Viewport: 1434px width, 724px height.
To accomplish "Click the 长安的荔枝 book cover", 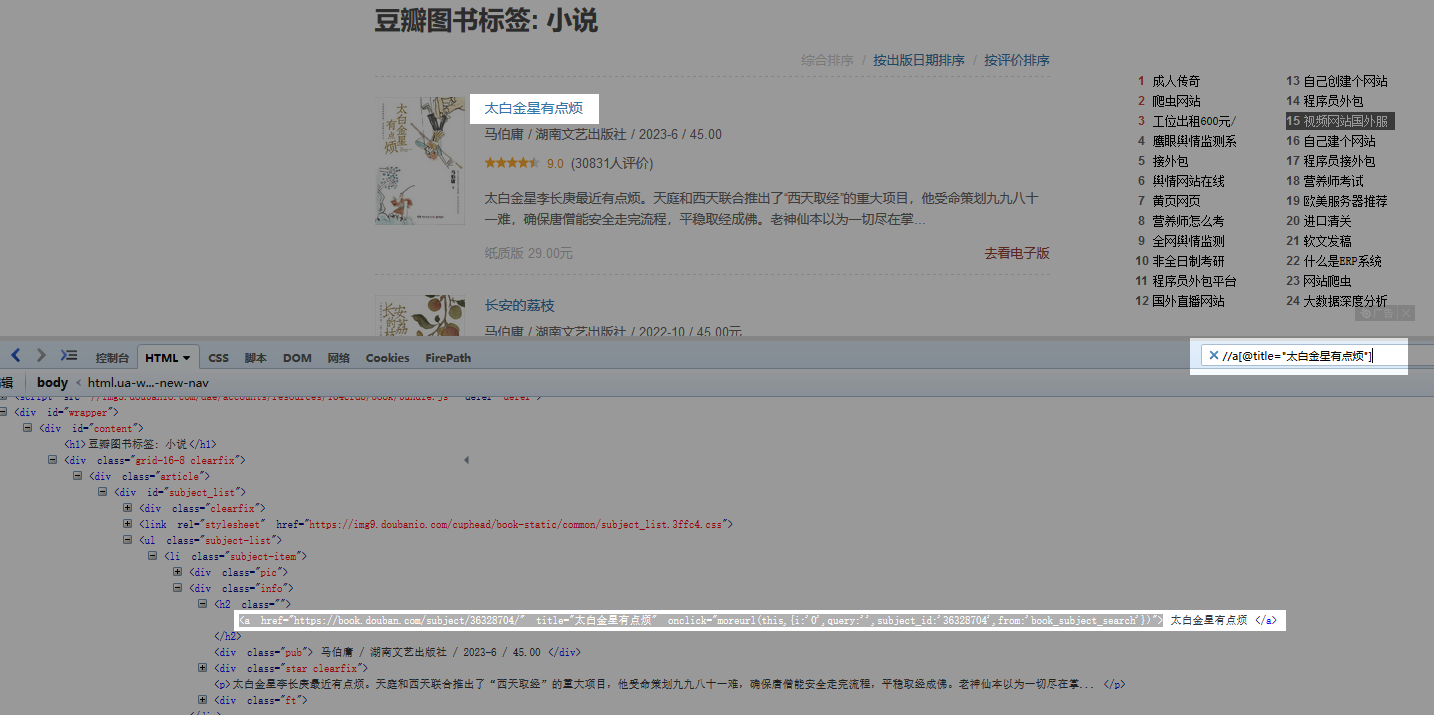I will click(x=420, y=315).
